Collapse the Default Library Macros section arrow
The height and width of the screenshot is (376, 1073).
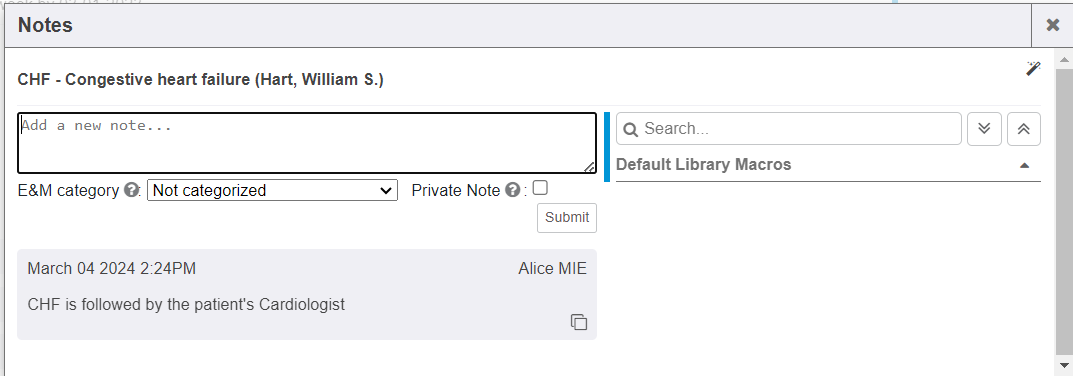1024,165
